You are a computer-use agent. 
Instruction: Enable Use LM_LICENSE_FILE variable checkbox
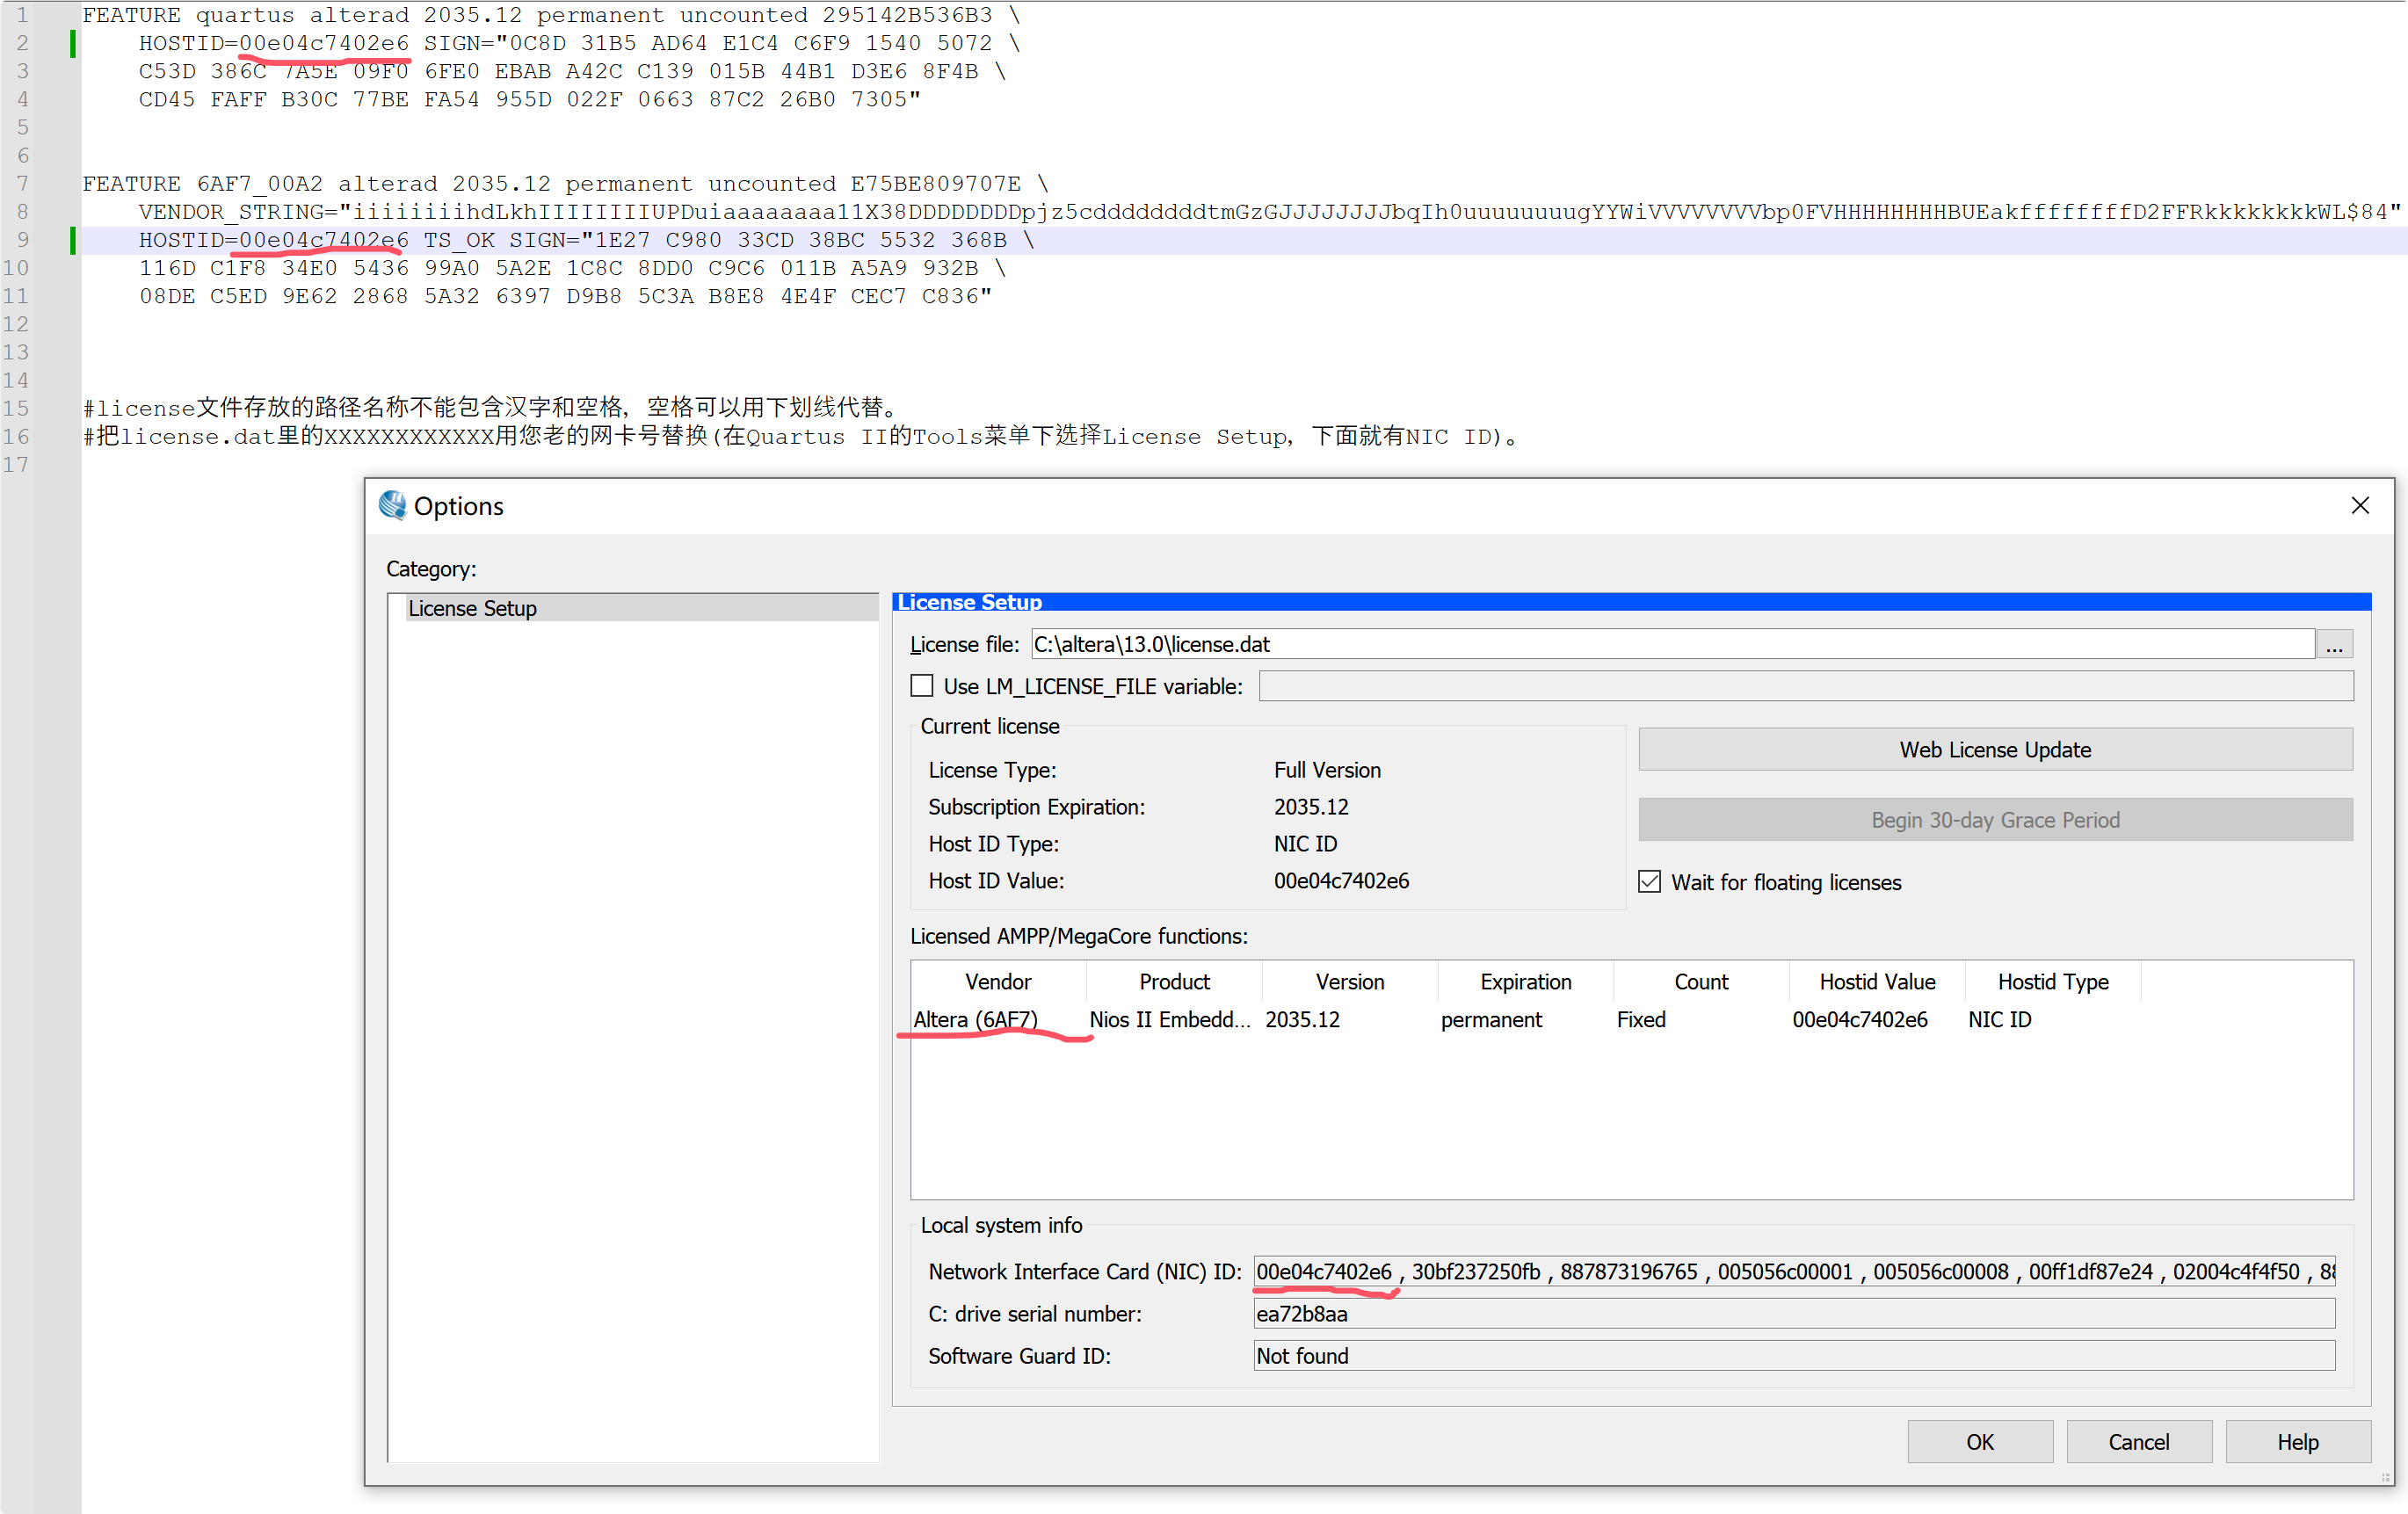pos(922,686)
